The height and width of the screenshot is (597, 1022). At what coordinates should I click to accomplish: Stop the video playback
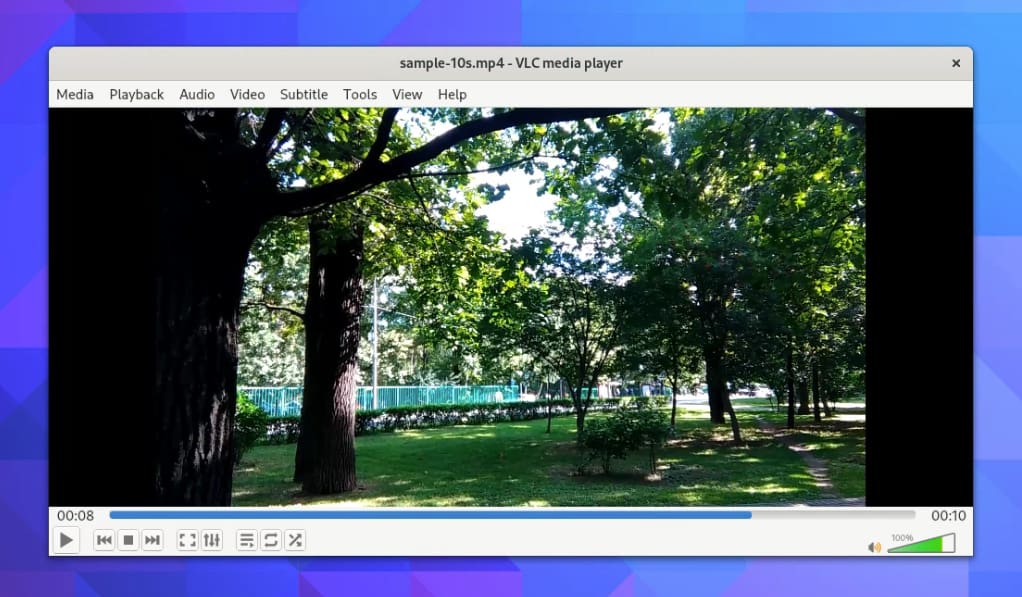point(130,540)
